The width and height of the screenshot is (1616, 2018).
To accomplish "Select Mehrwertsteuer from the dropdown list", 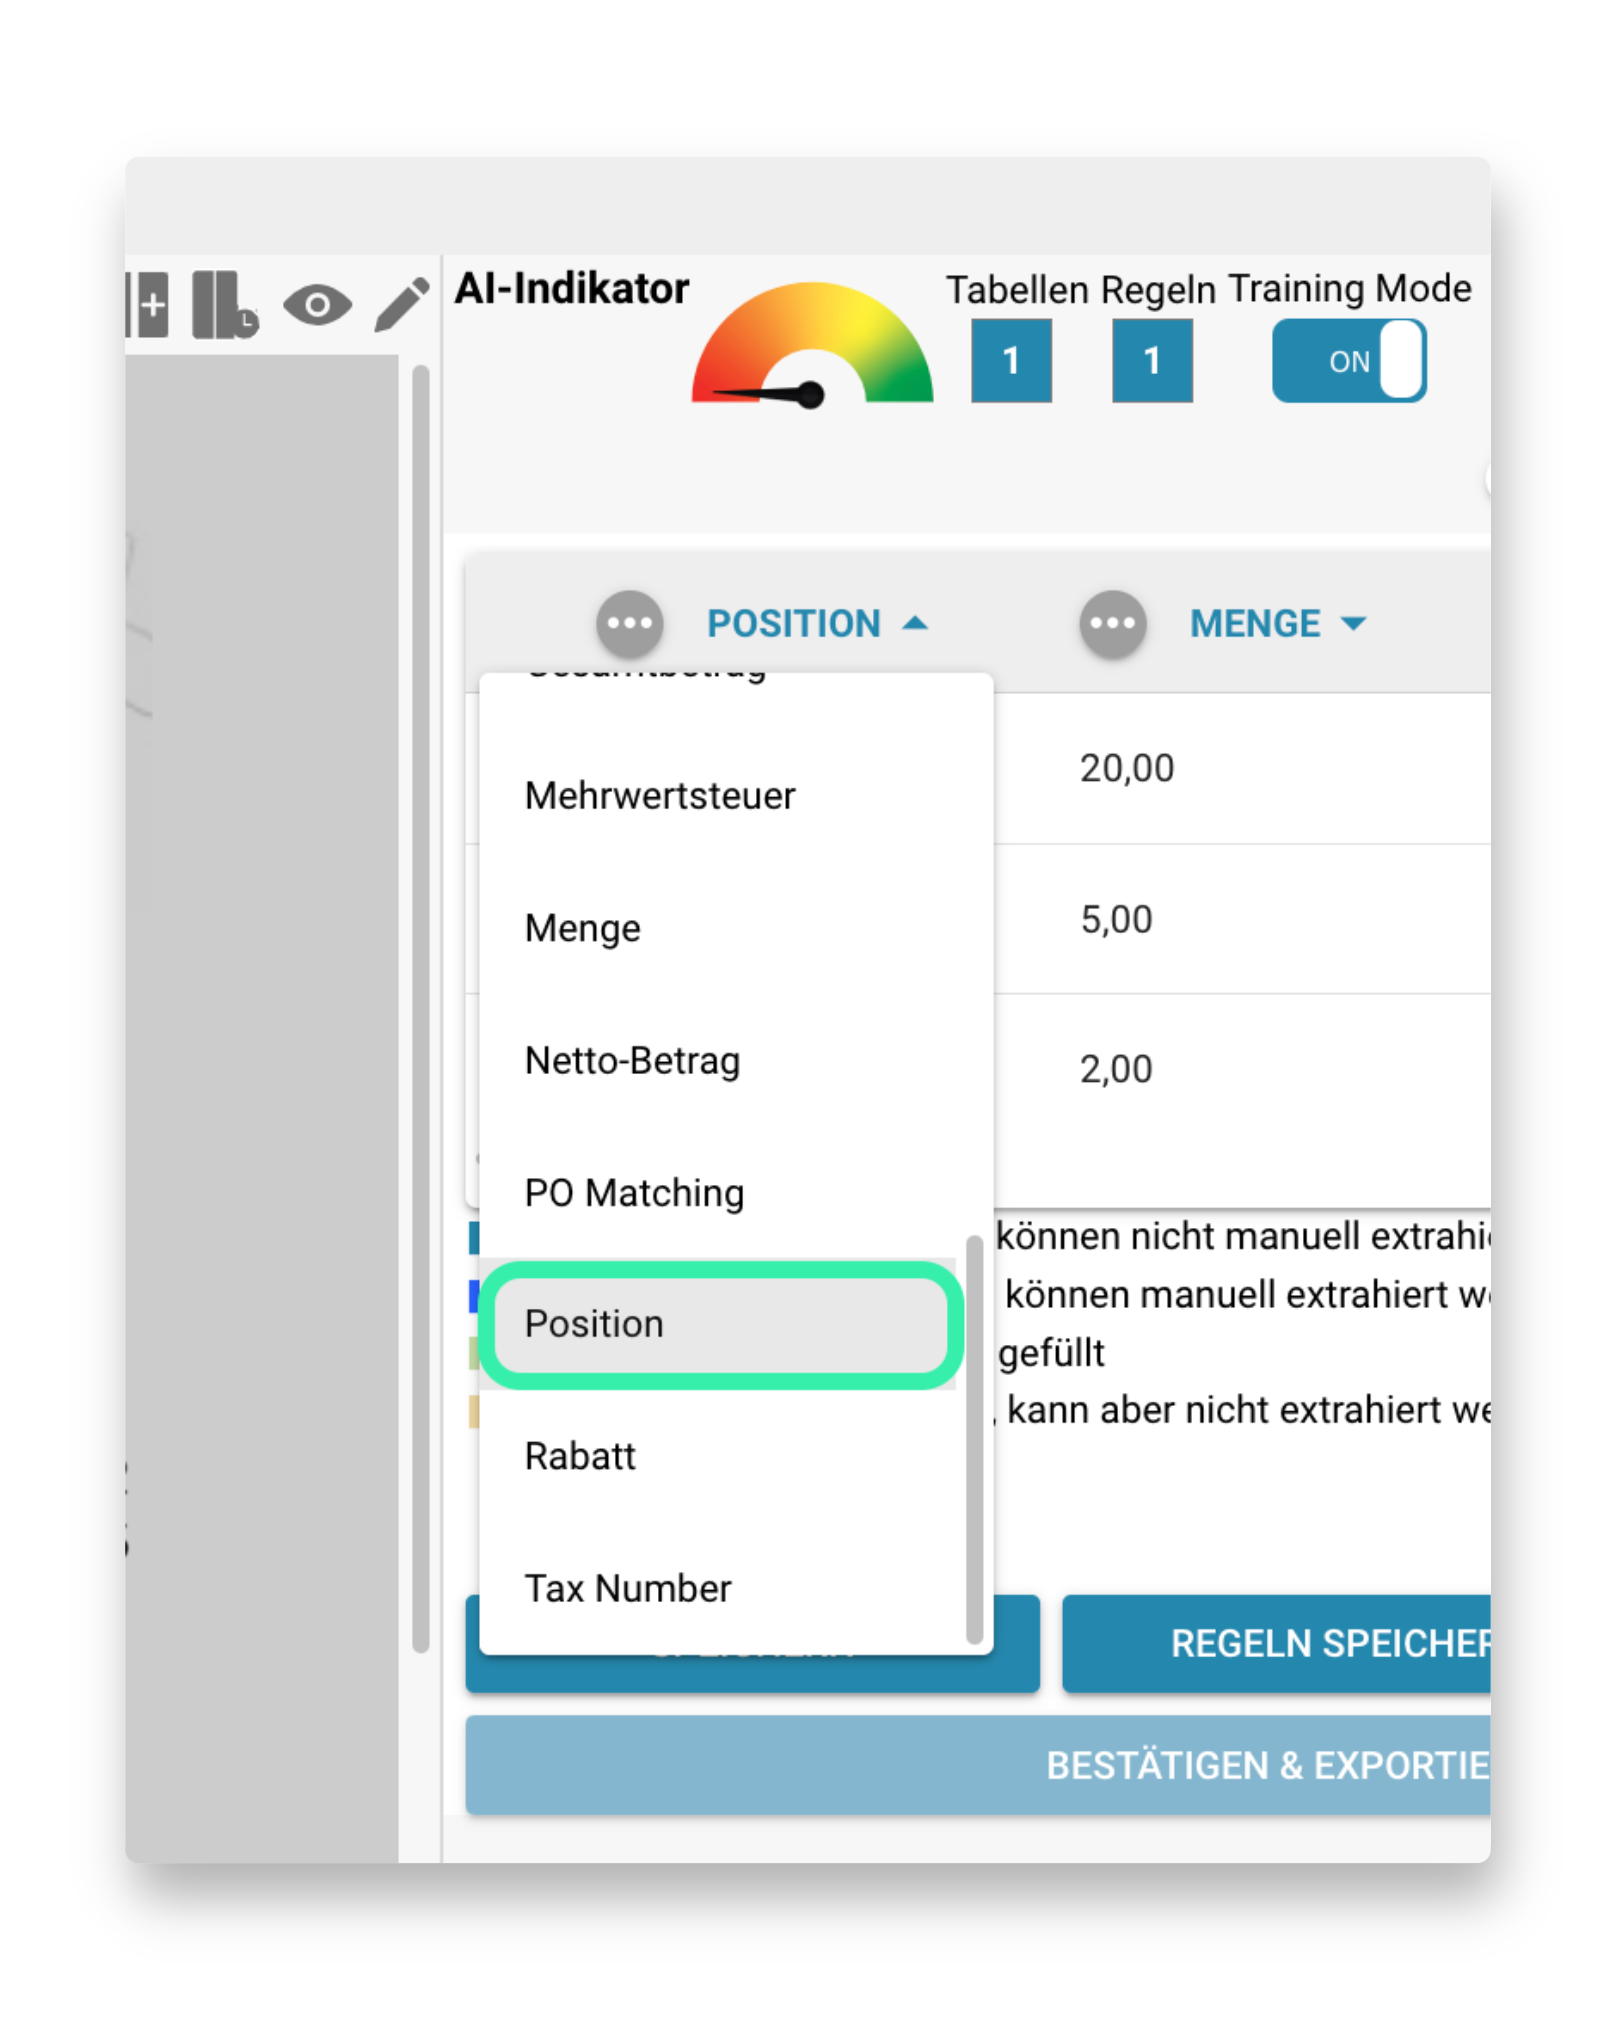I will (660, 796).
